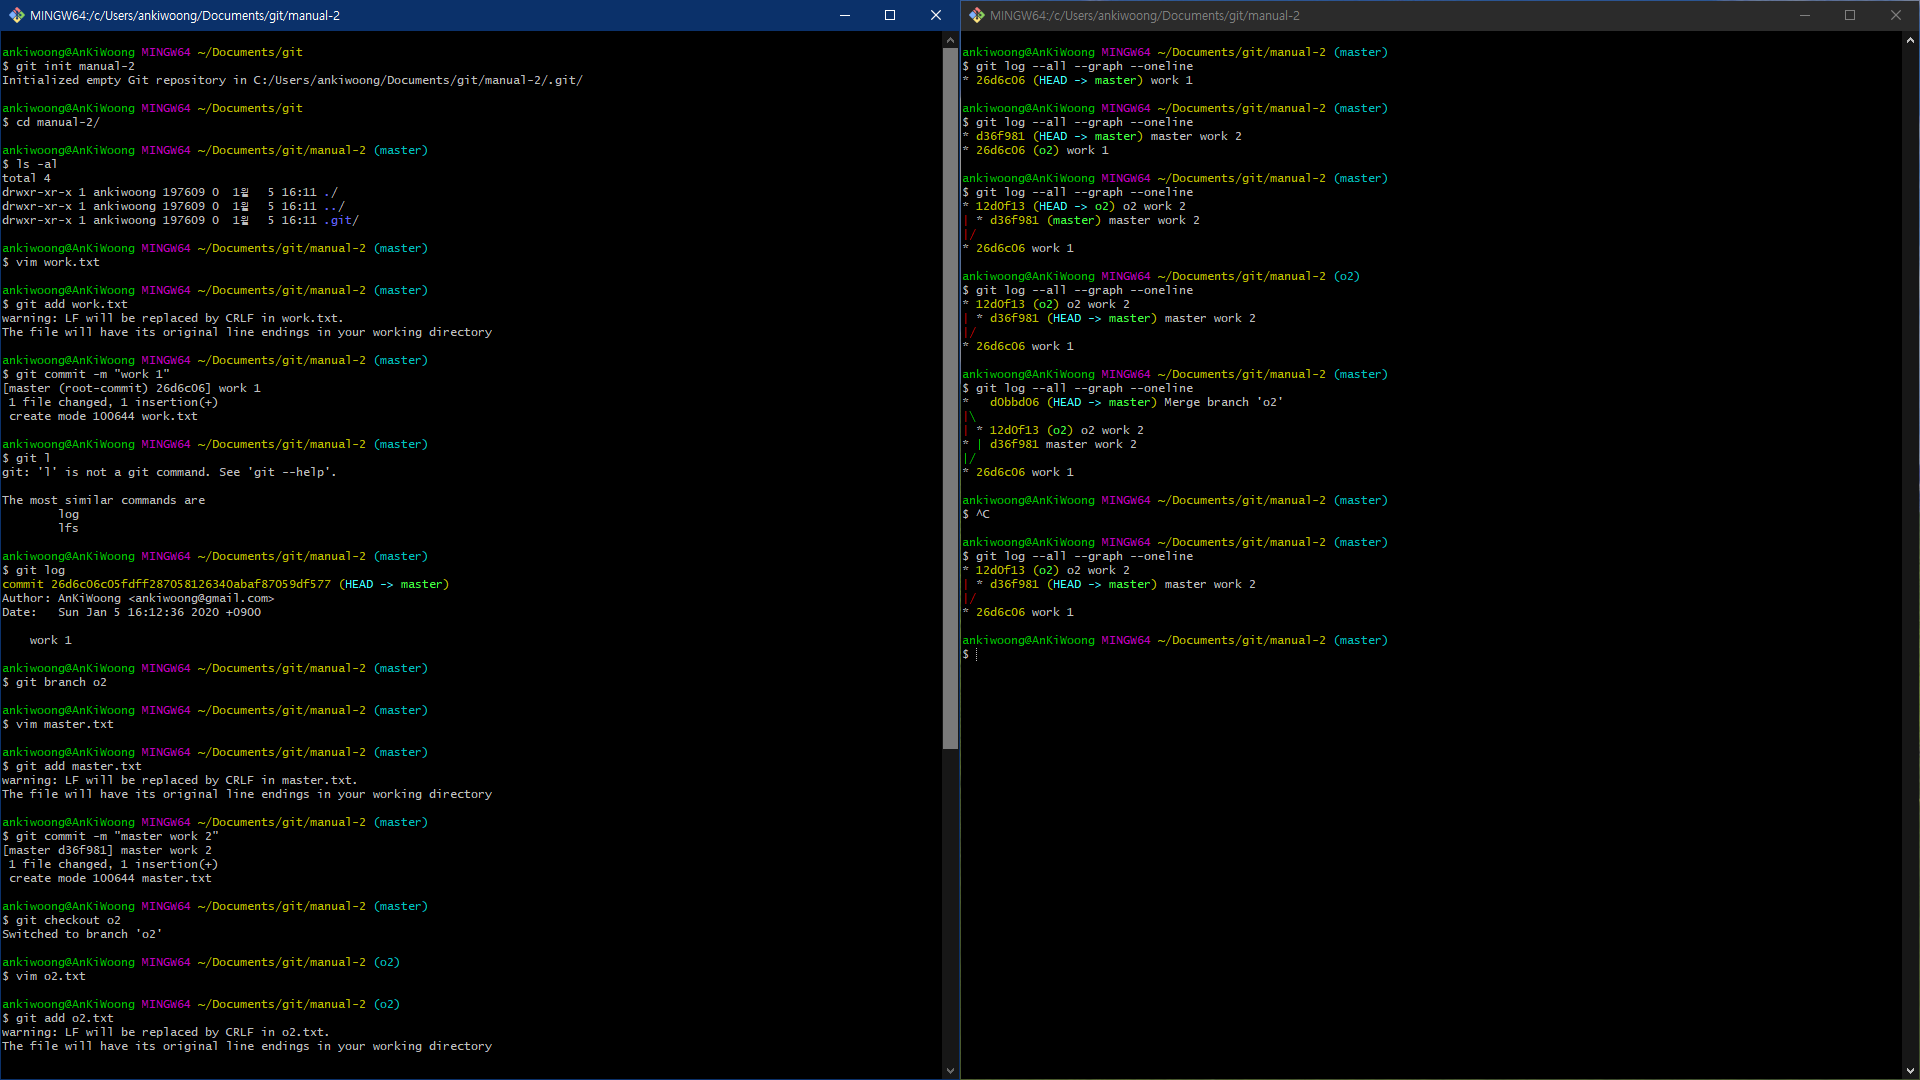Click the right window title bar text
1920x1080 pixels.
(1145, 15)
